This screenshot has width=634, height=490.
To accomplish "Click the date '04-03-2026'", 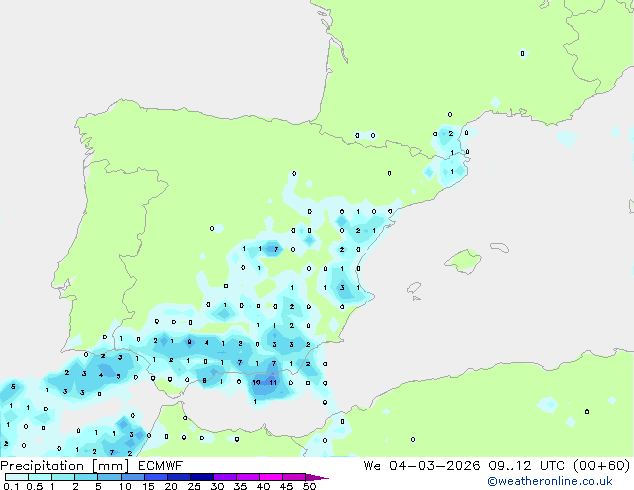I will coord(435,466).
